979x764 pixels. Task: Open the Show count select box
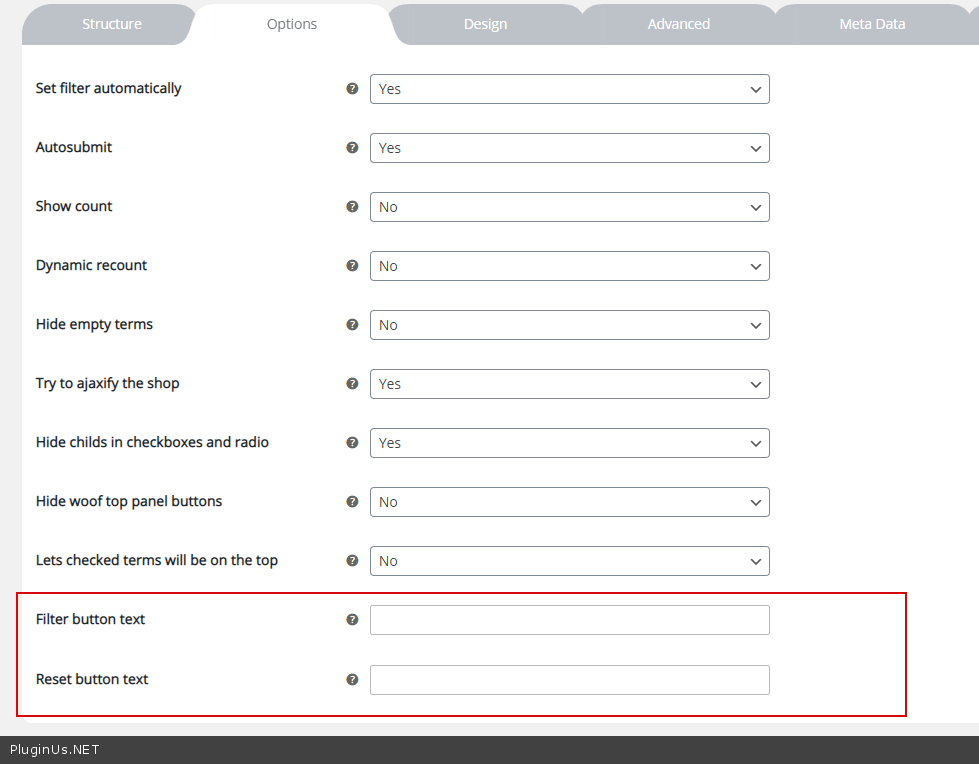[x=569, y=207]
